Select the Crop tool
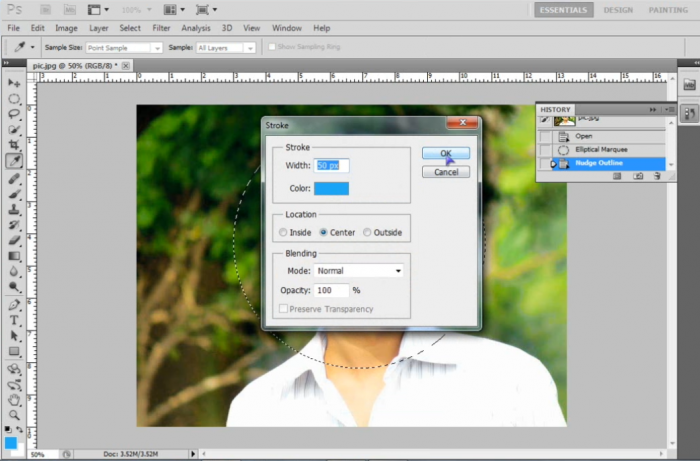700x461 pixels. pos(15,145)
